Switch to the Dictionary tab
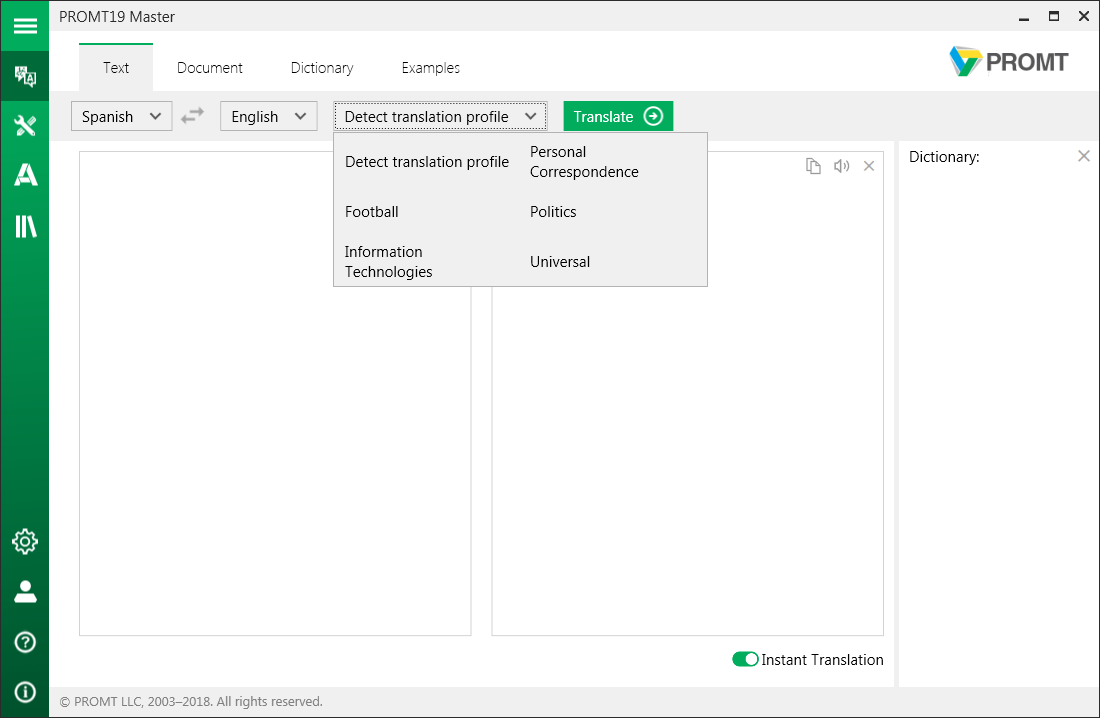The image size is (1100, 718). click(322, 67)
